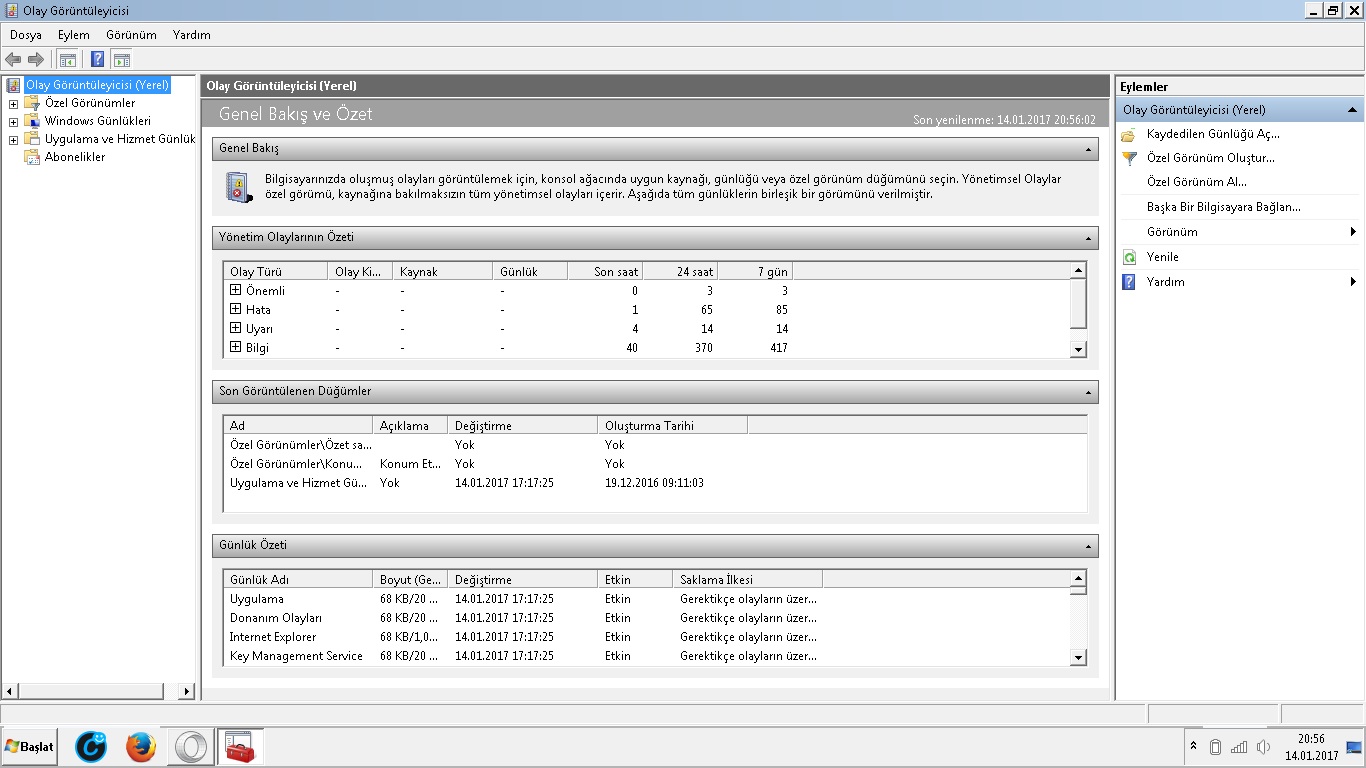Screen dimensions: 1366x768
Task: Expand the Uyarı event type row
Action: 236,328
